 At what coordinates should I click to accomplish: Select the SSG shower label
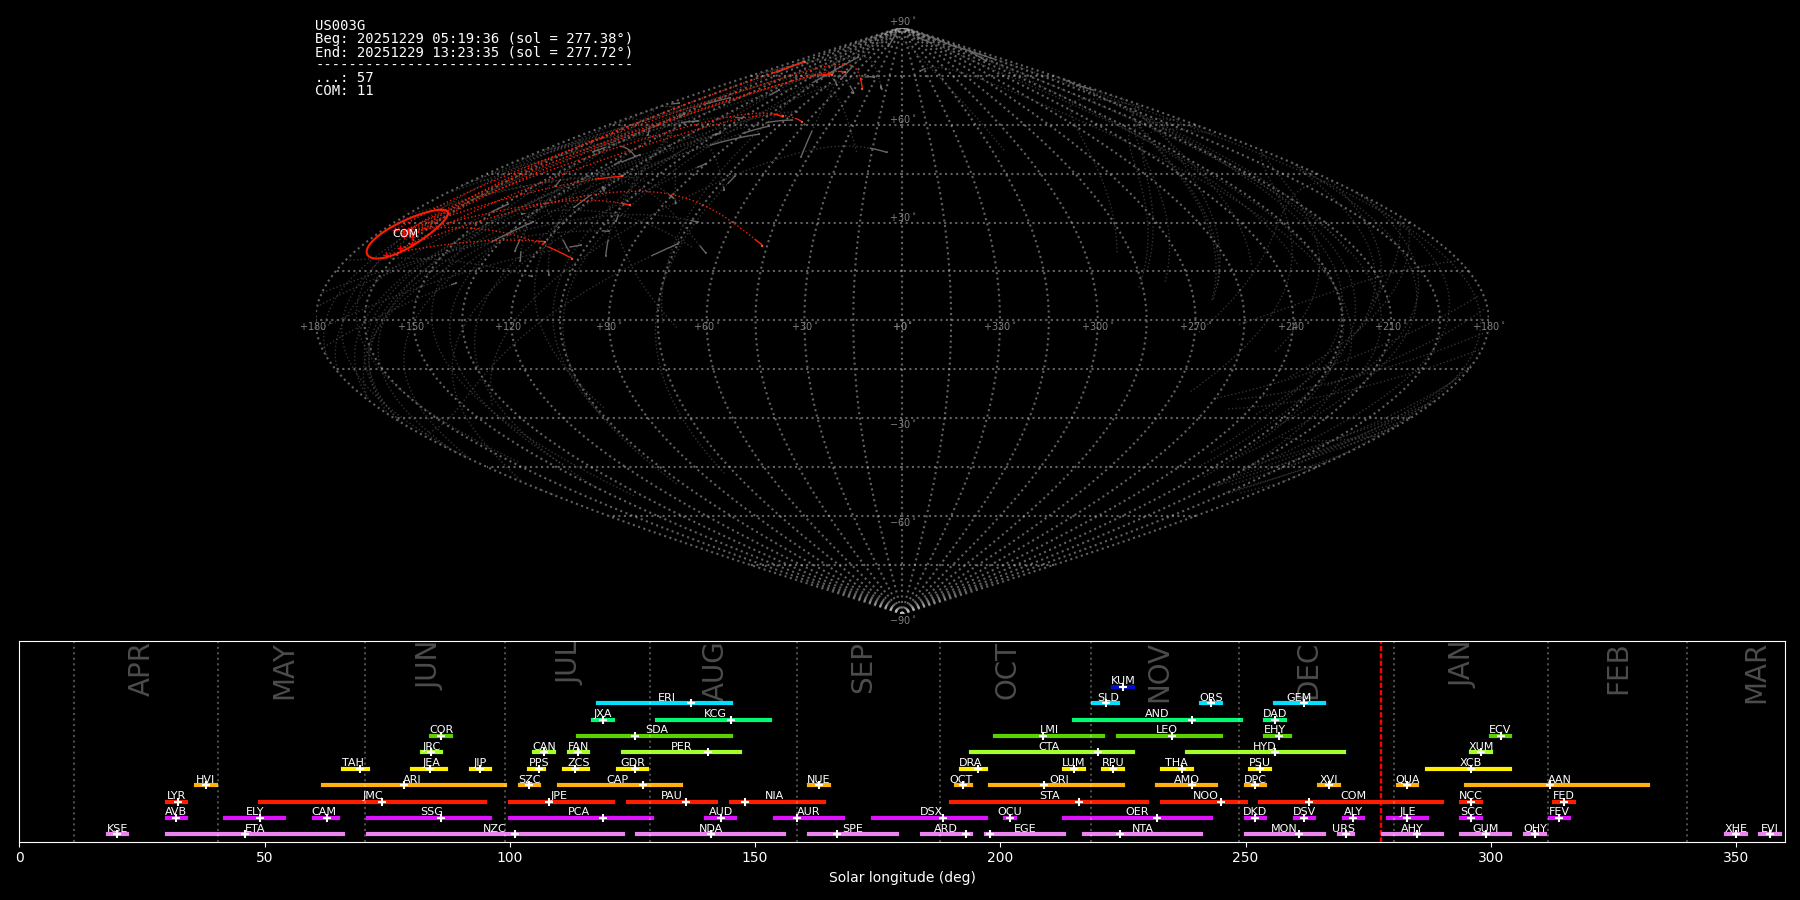point(432,812)
